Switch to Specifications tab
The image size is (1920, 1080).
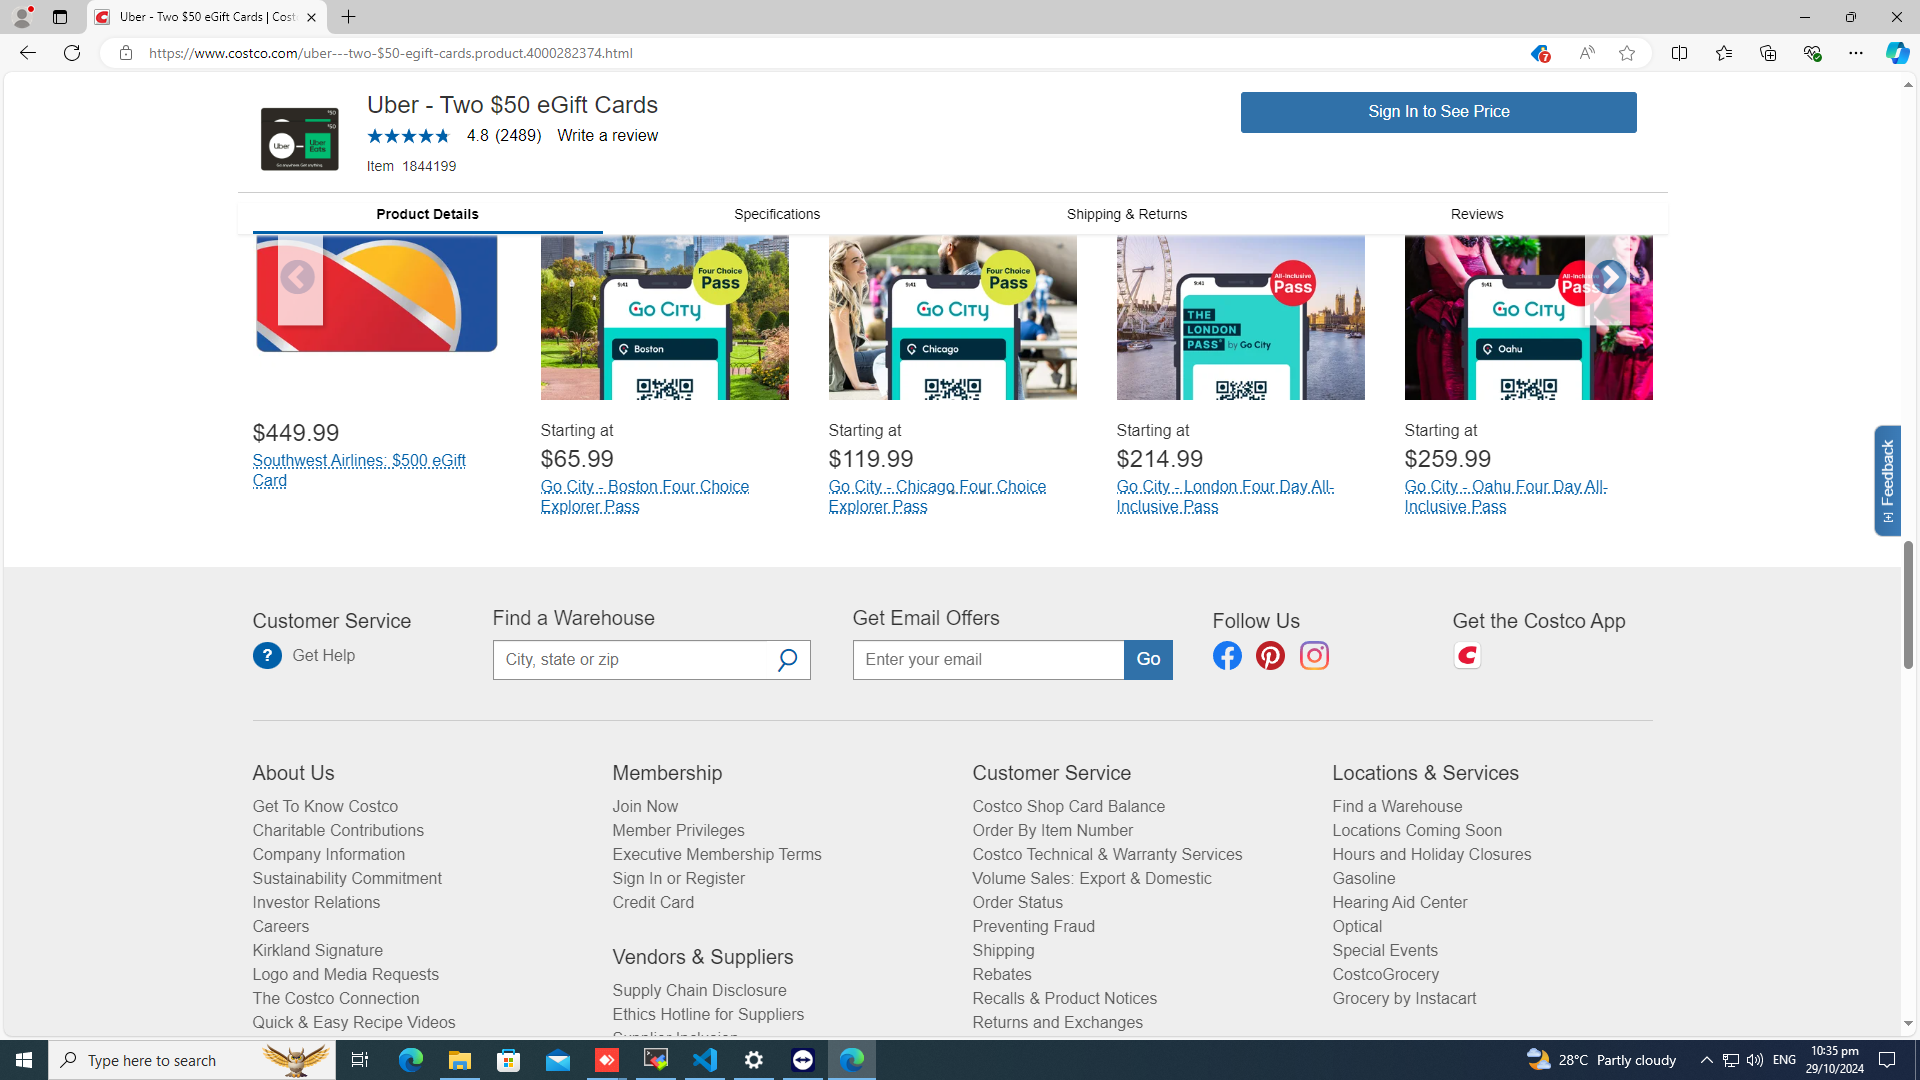[777, 214]
